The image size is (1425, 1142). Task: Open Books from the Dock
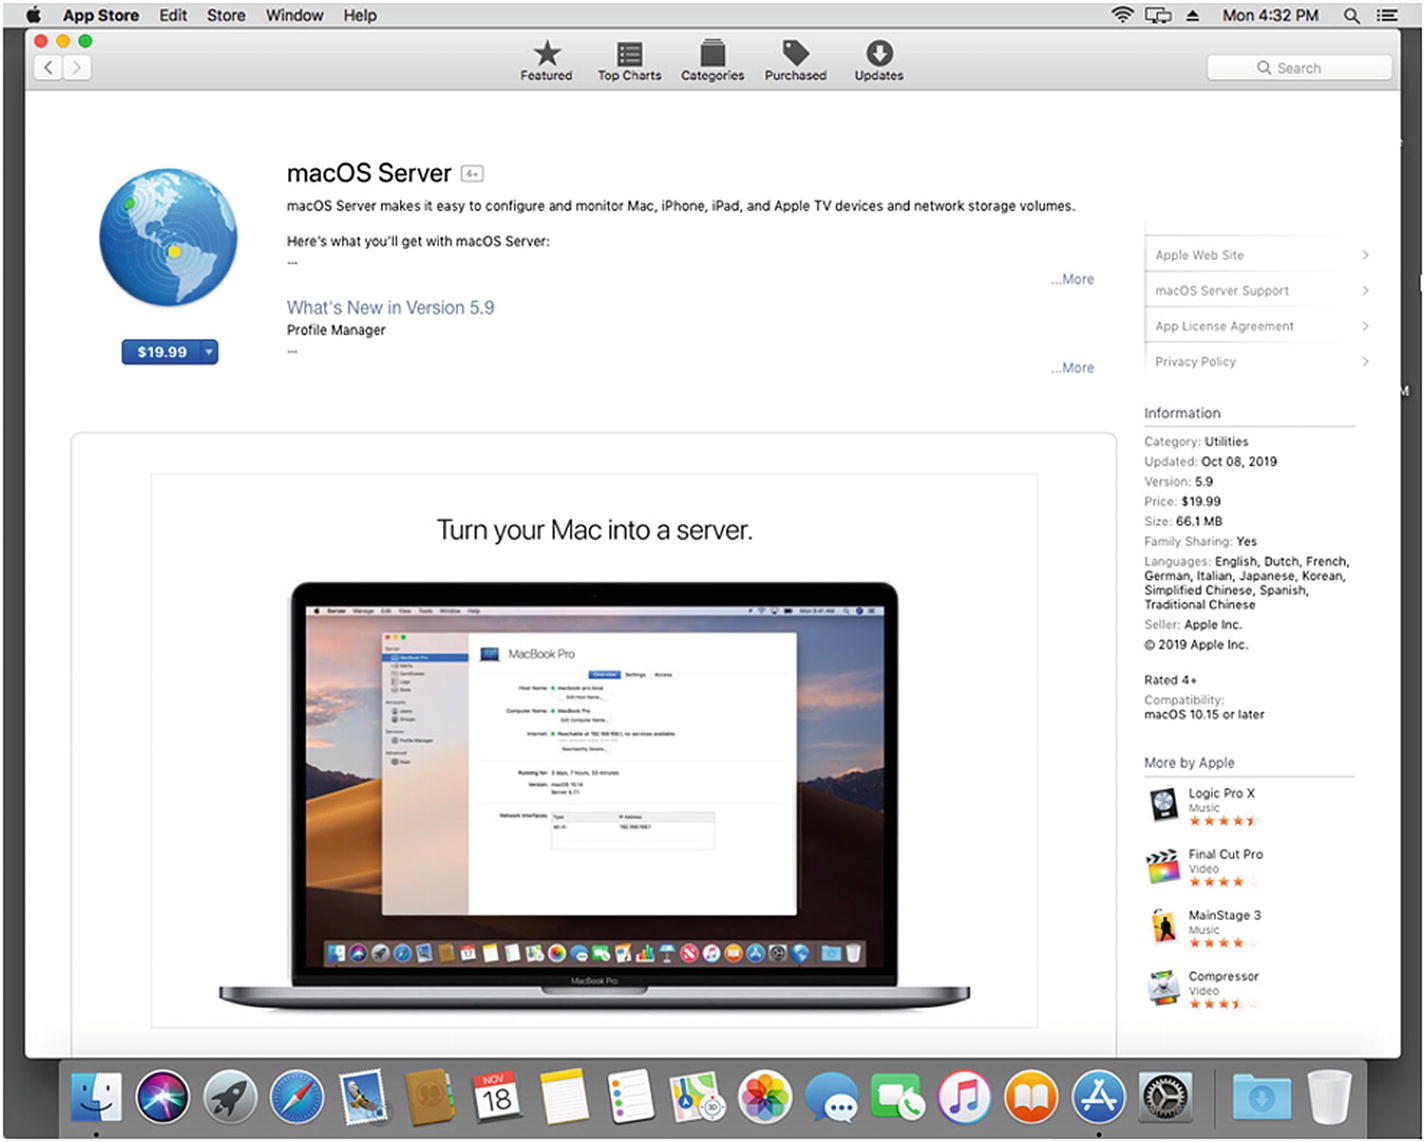click(1032, 1098)
